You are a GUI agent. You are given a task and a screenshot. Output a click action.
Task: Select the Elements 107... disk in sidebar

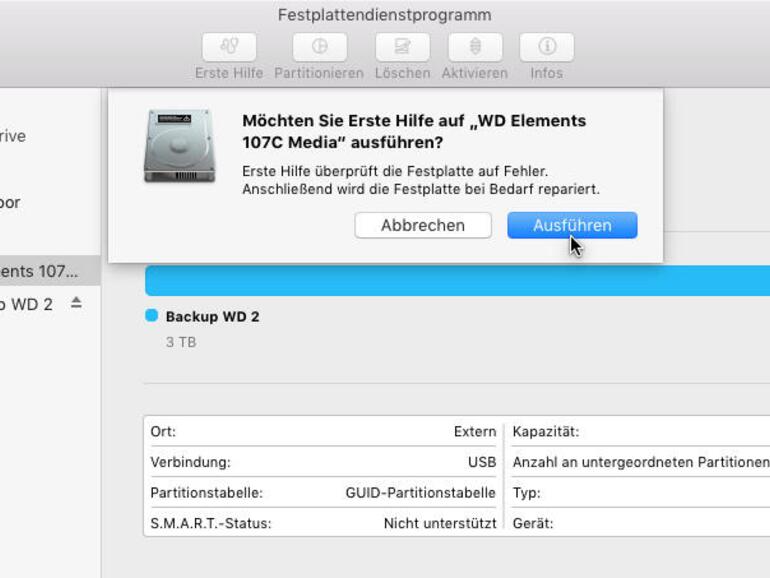(x=50, y=271)
